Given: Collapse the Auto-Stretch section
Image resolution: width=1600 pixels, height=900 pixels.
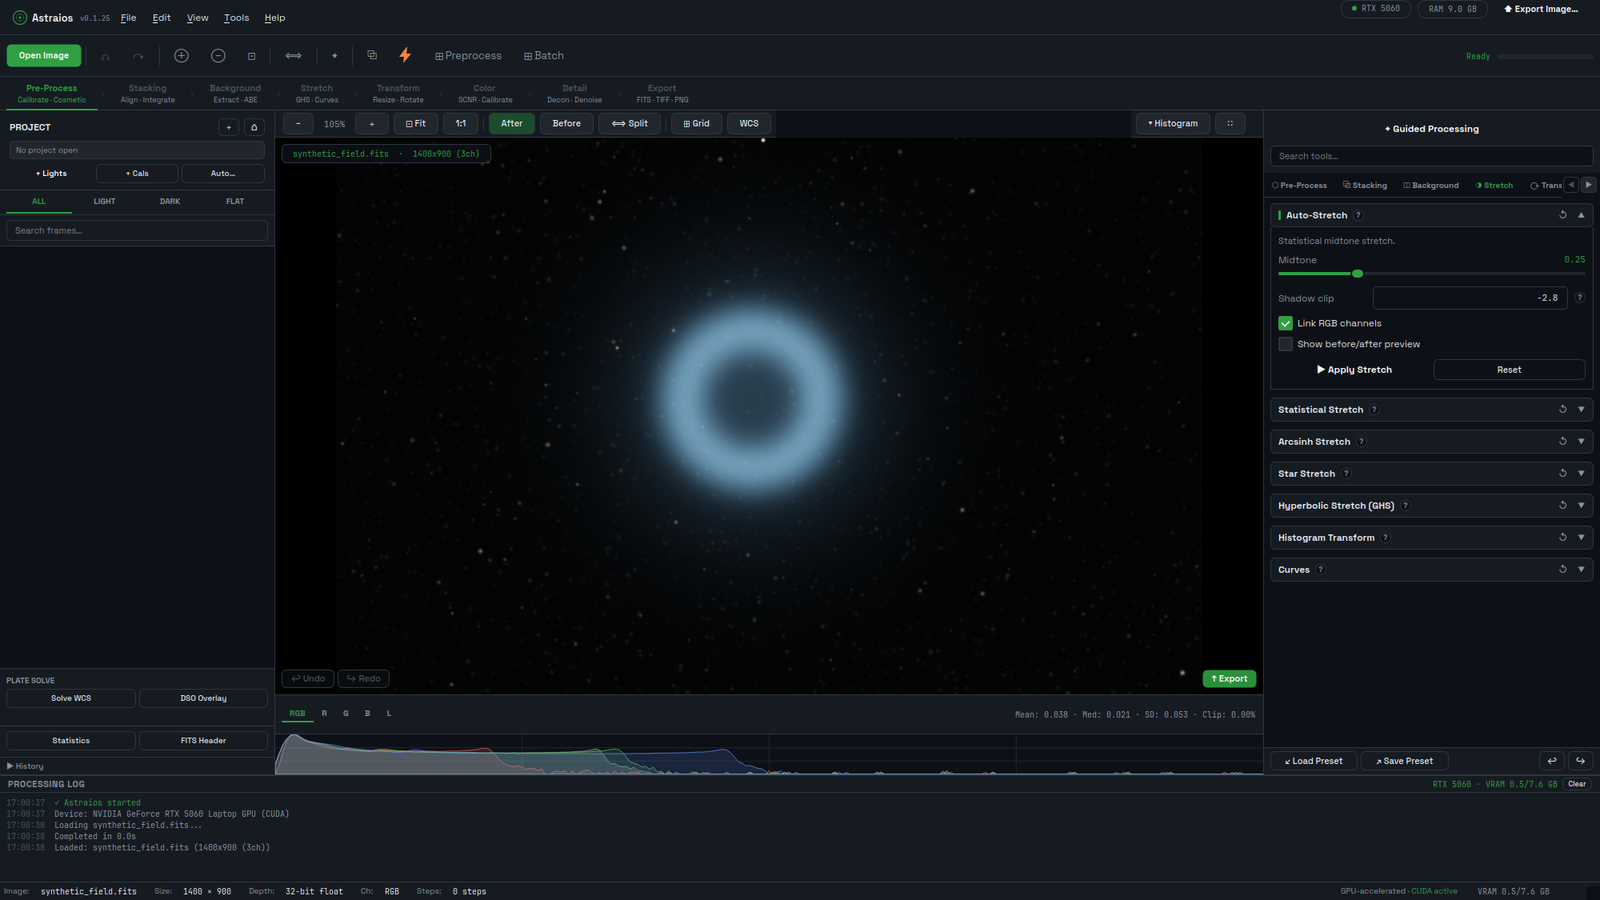Looking at the screenshot, I should tap(1581, 215).
